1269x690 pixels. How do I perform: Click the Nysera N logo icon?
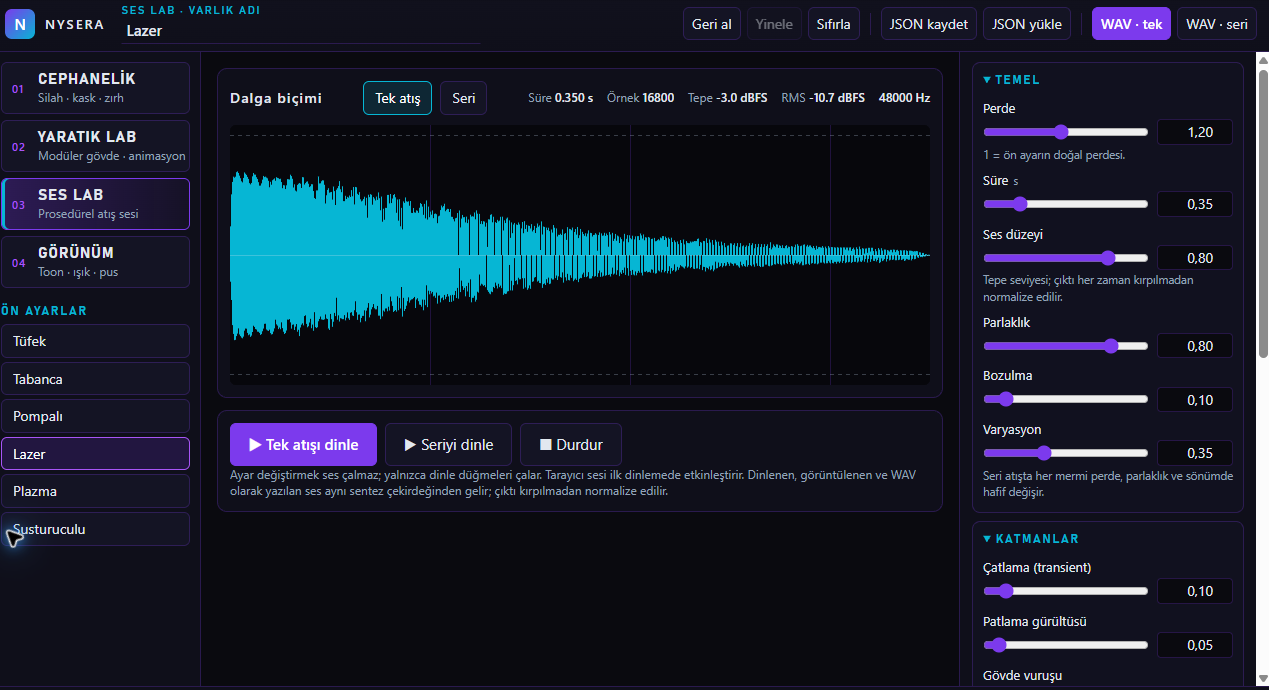[x=20, y=24]
